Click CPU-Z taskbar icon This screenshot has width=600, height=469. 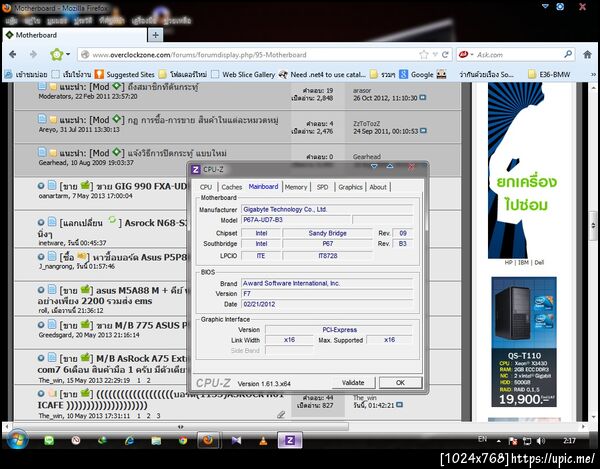click(290, 441)
